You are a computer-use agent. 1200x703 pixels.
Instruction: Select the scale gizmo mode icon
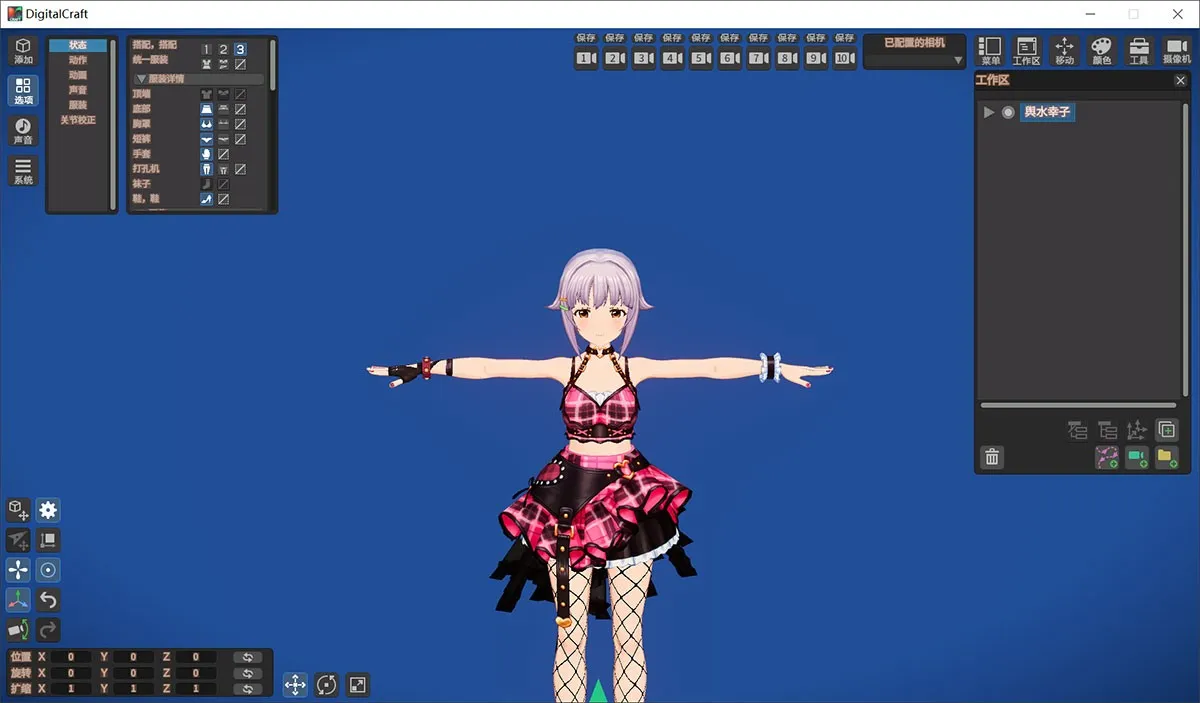tap(357, 684)
